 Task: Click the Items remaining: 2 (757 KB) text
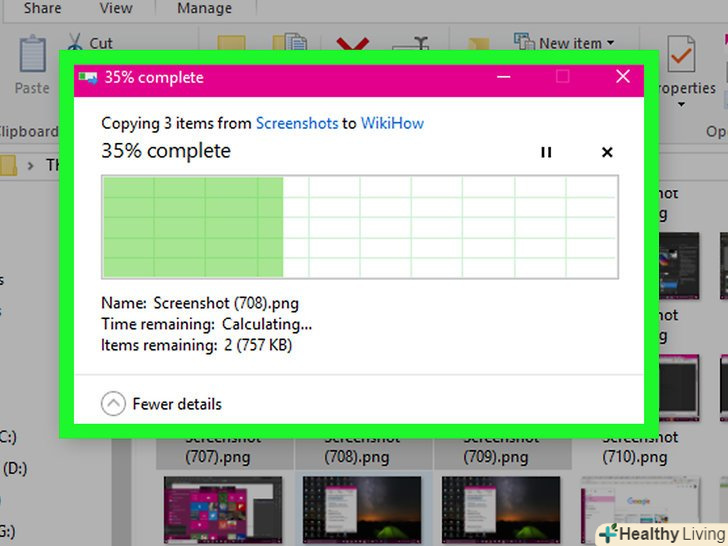[x=196, y=345]
